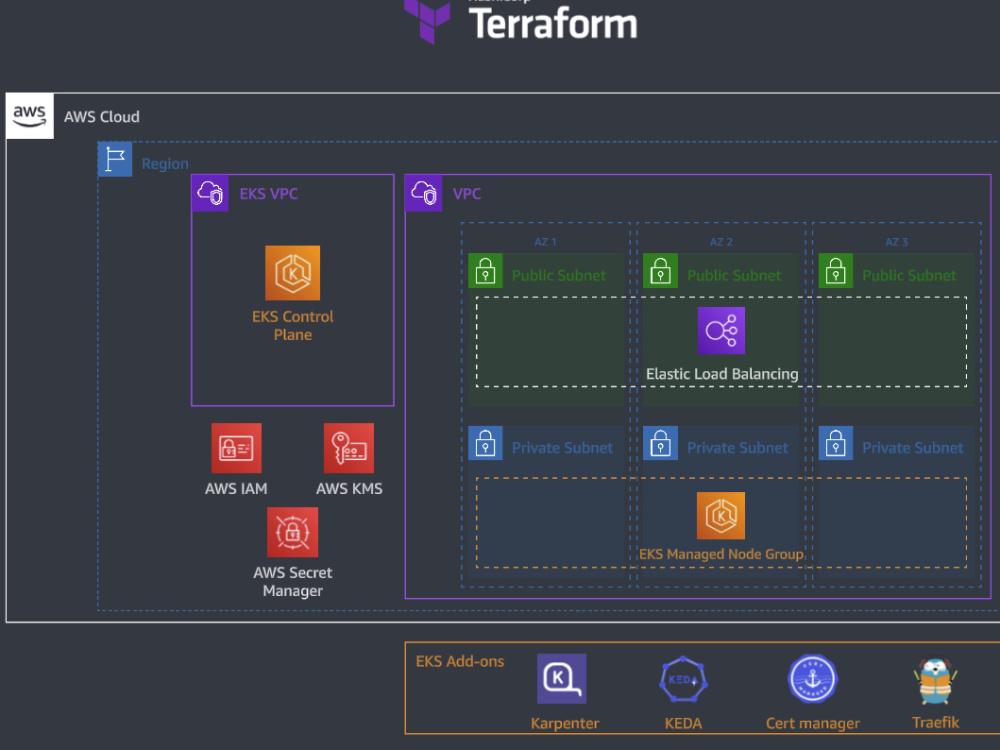Open the Cert manager anchor icon

coord(812,678)
